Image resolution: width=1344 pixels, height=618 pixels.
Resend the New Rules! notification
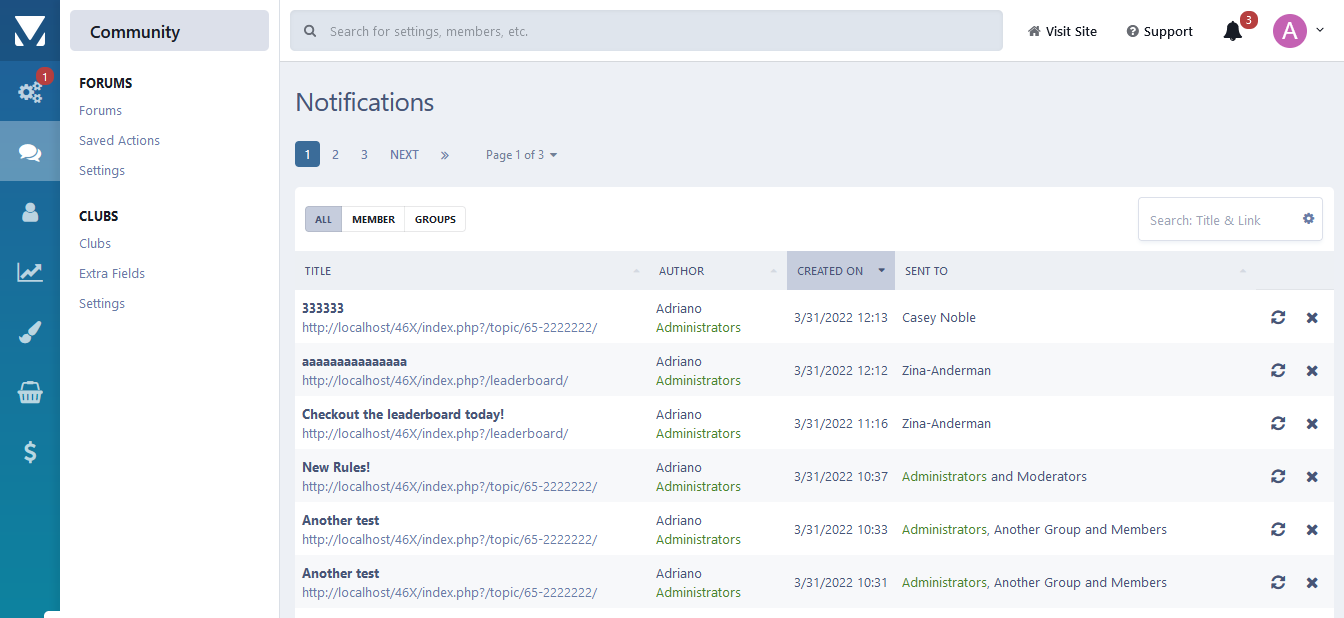(x=1278, y=476)
